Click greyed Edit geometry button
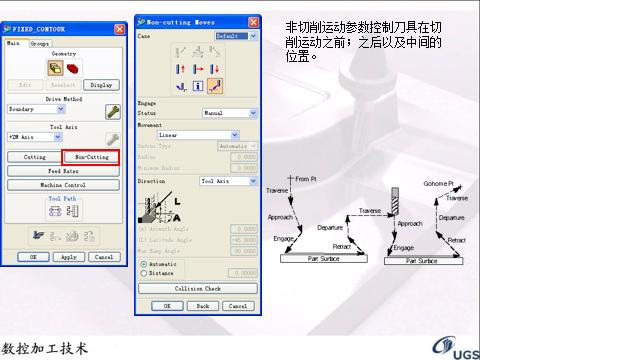 click(x=25, y=85)
